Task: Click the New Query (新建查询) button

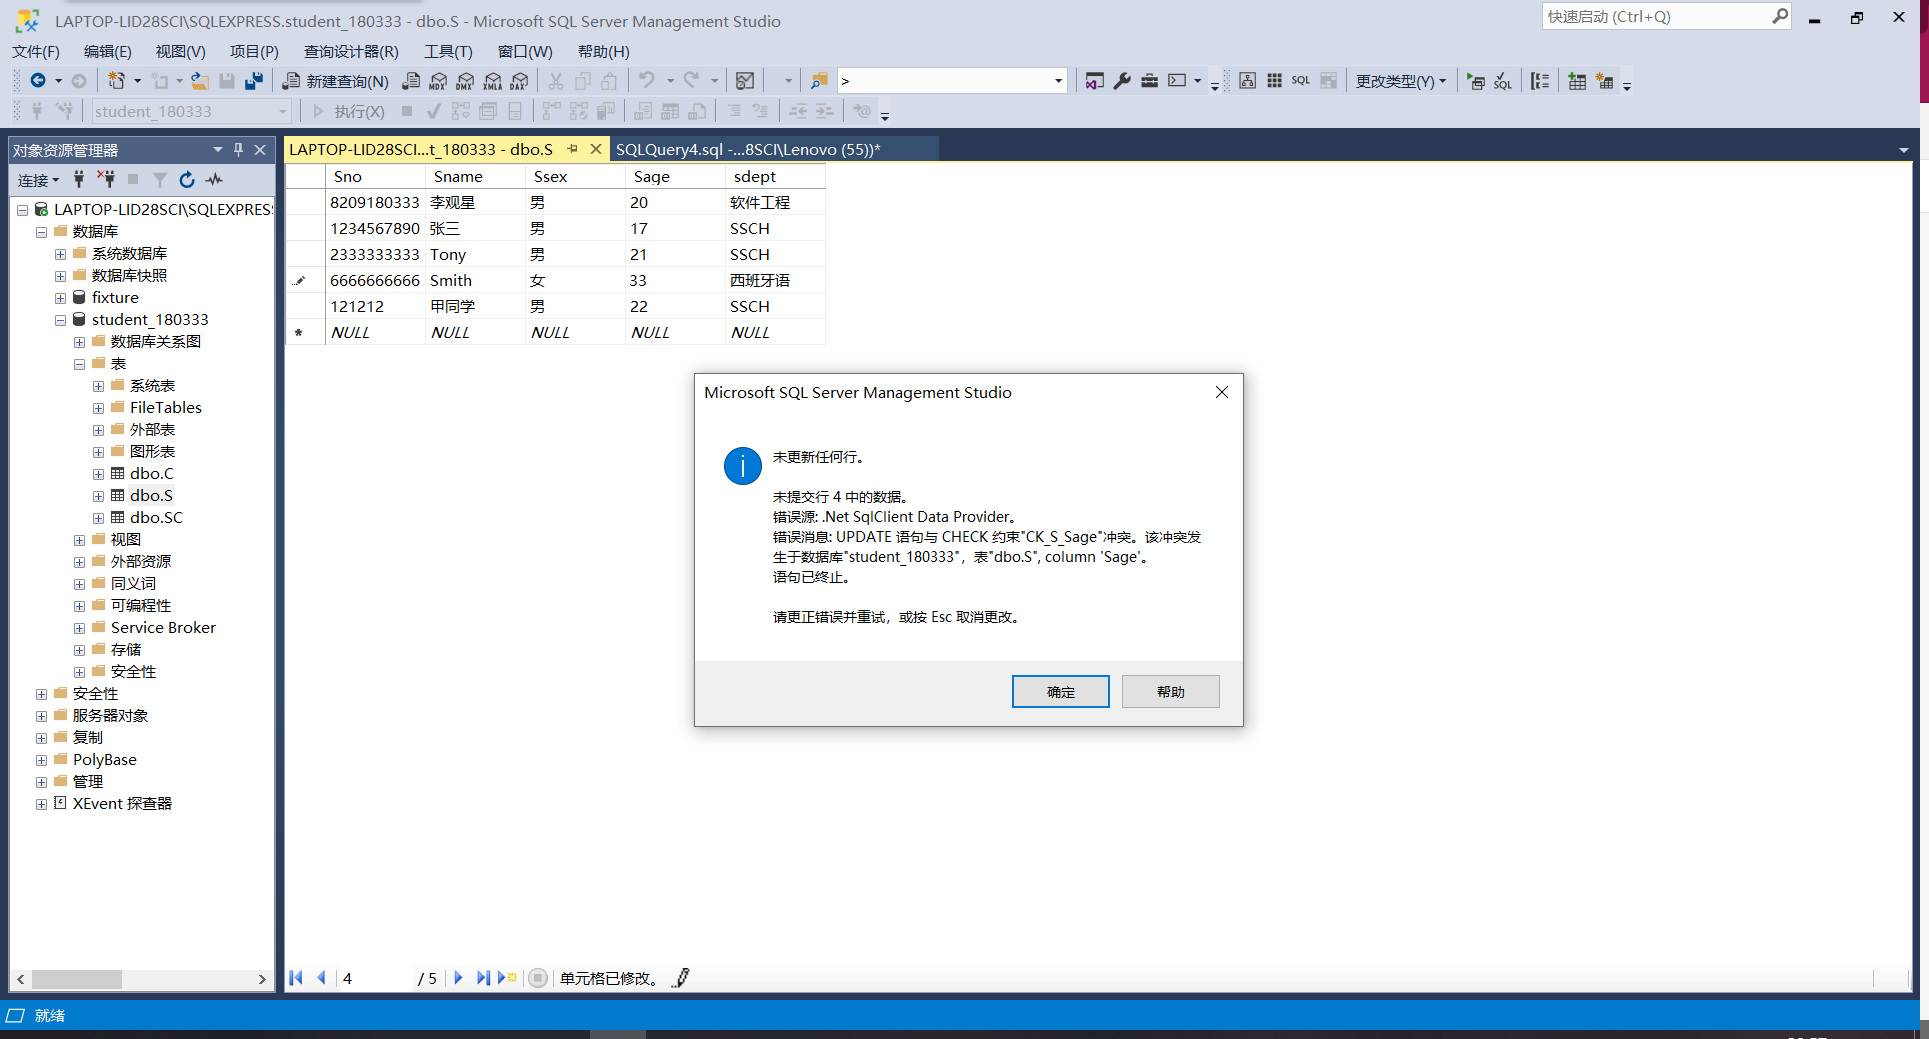Action: click(336, 81)
